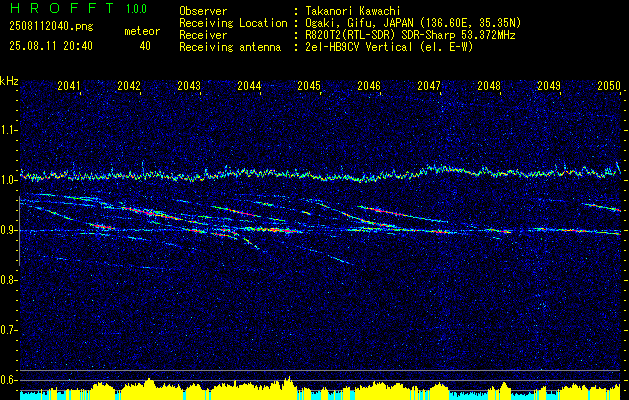Click the Ogaki, Gifu, JAPAN location text

click(x=413, y=23)
